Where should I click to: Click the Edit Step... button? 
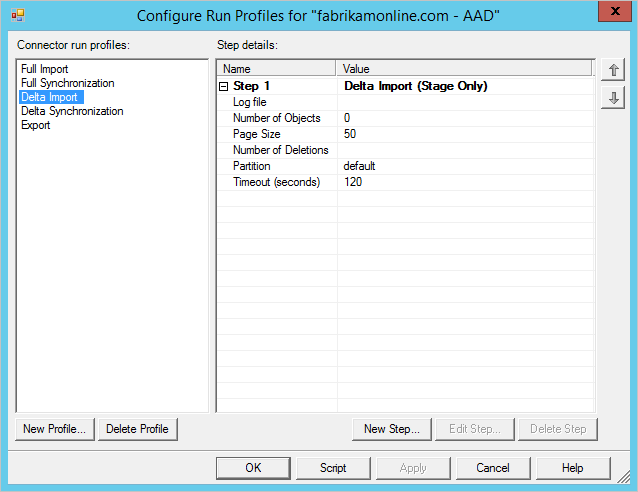tap(474, 429)
